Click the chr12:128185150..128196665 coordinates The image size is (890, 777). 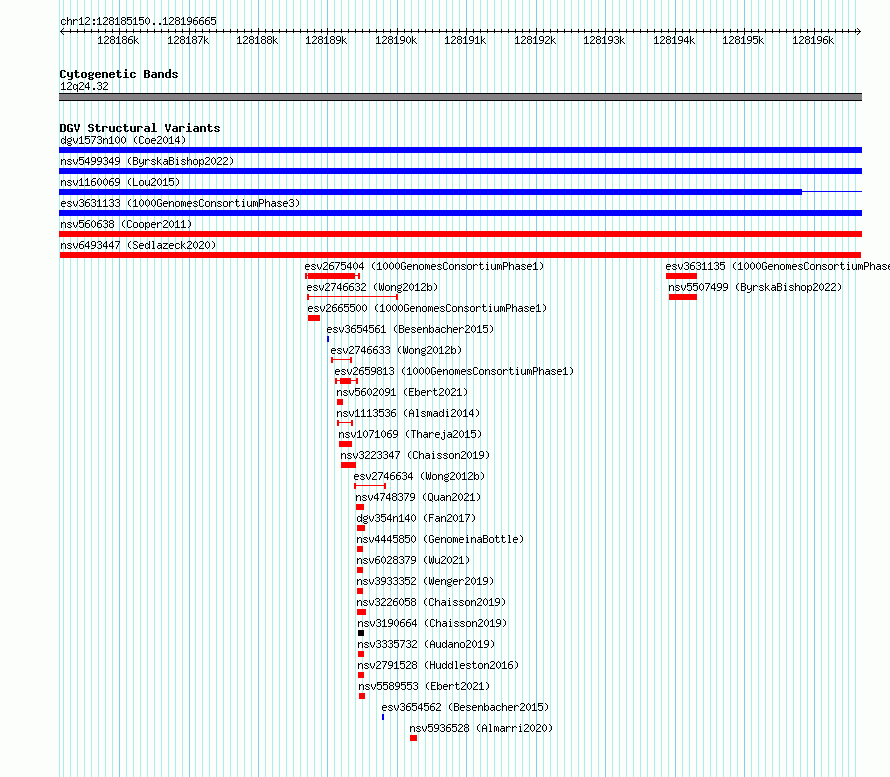click(x=138, y=21)
